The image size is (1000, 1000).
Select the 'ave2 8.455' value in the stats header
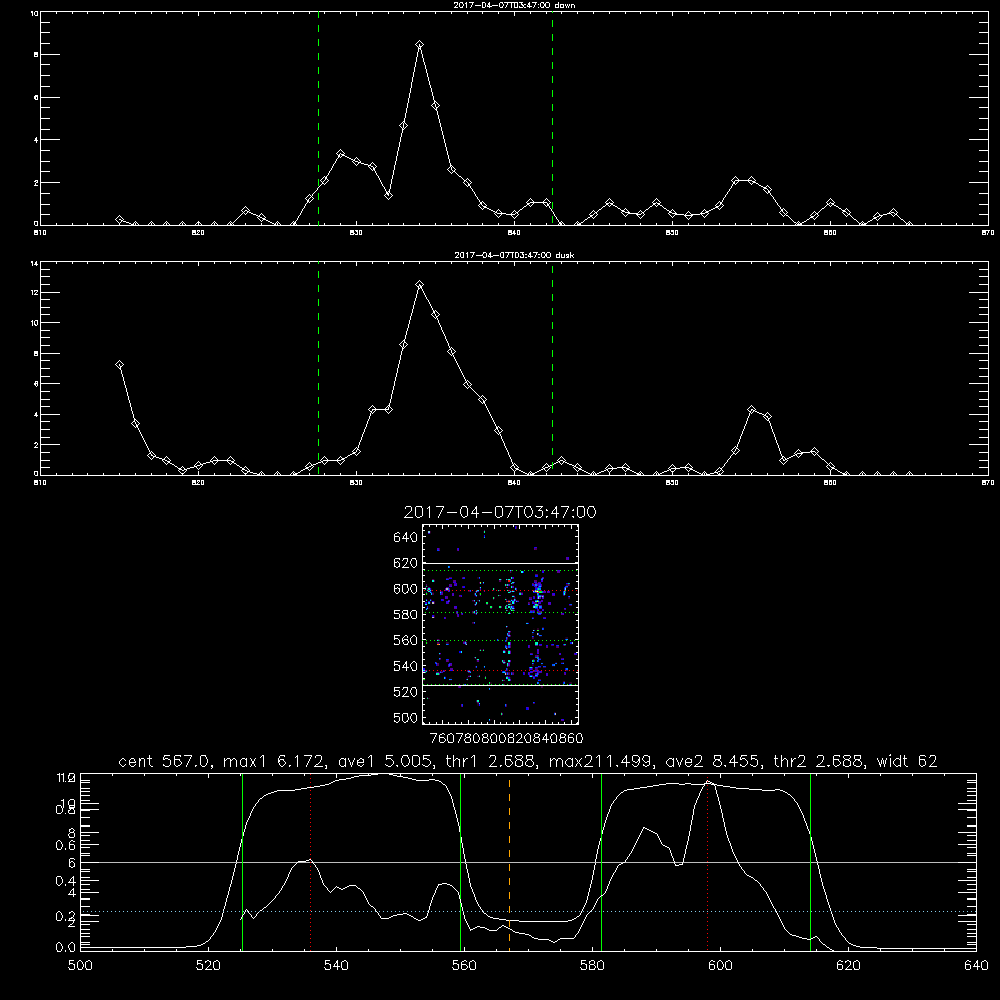[712, 761]
